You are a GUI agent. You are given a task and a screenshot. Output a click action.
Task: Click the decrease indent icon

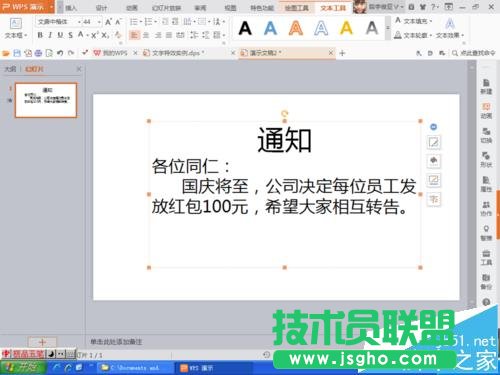165,22
